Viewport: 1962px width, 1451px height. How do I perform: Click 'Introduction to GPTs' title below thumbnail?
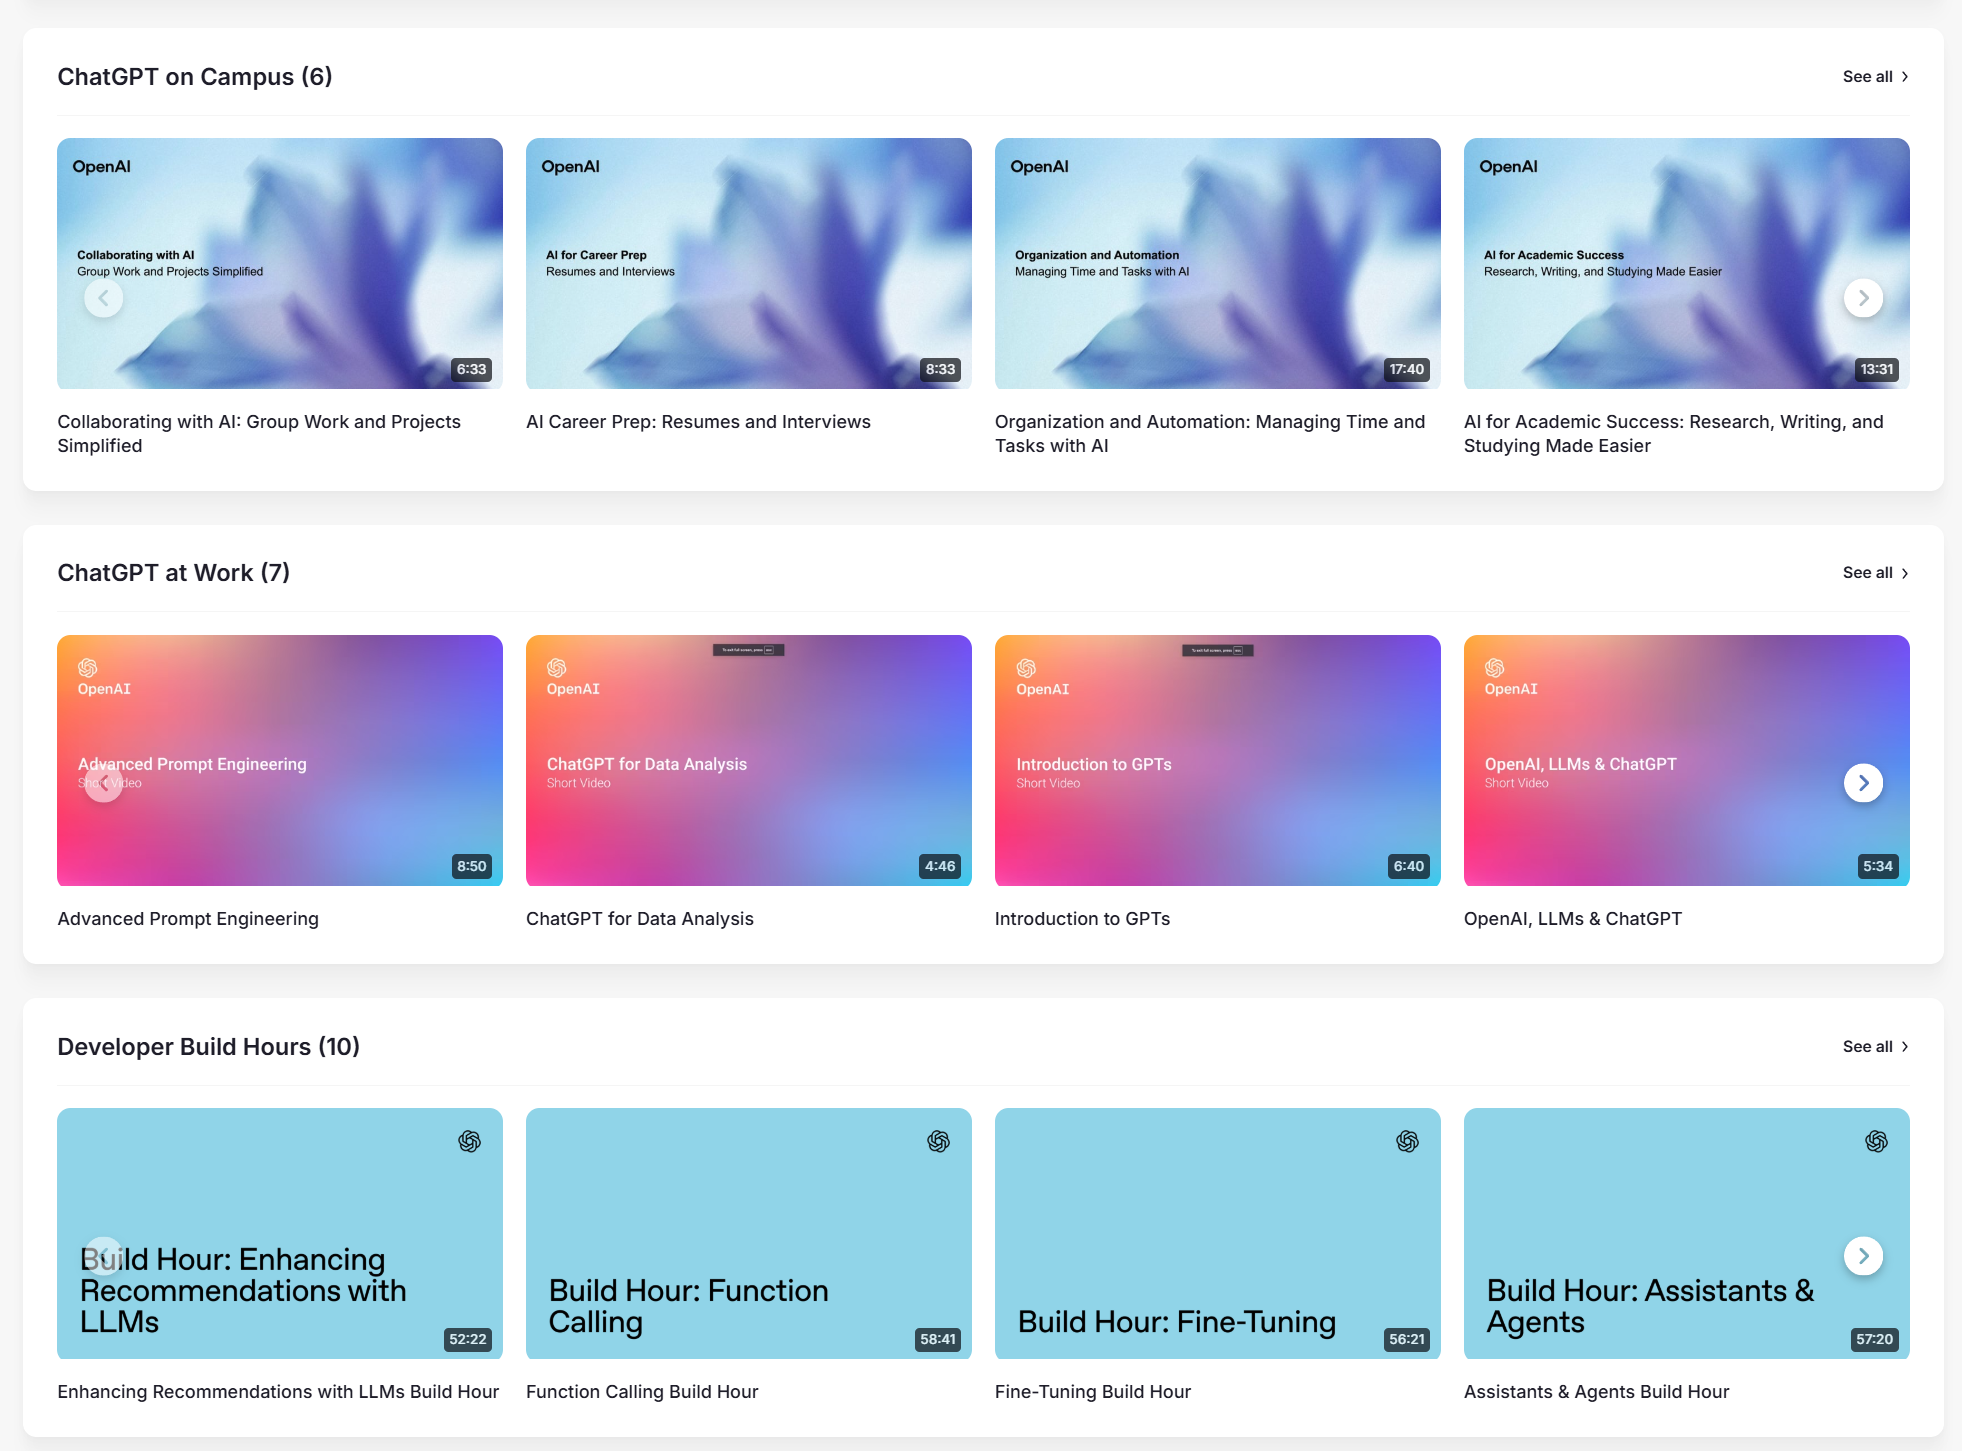tap(1082, 919)
